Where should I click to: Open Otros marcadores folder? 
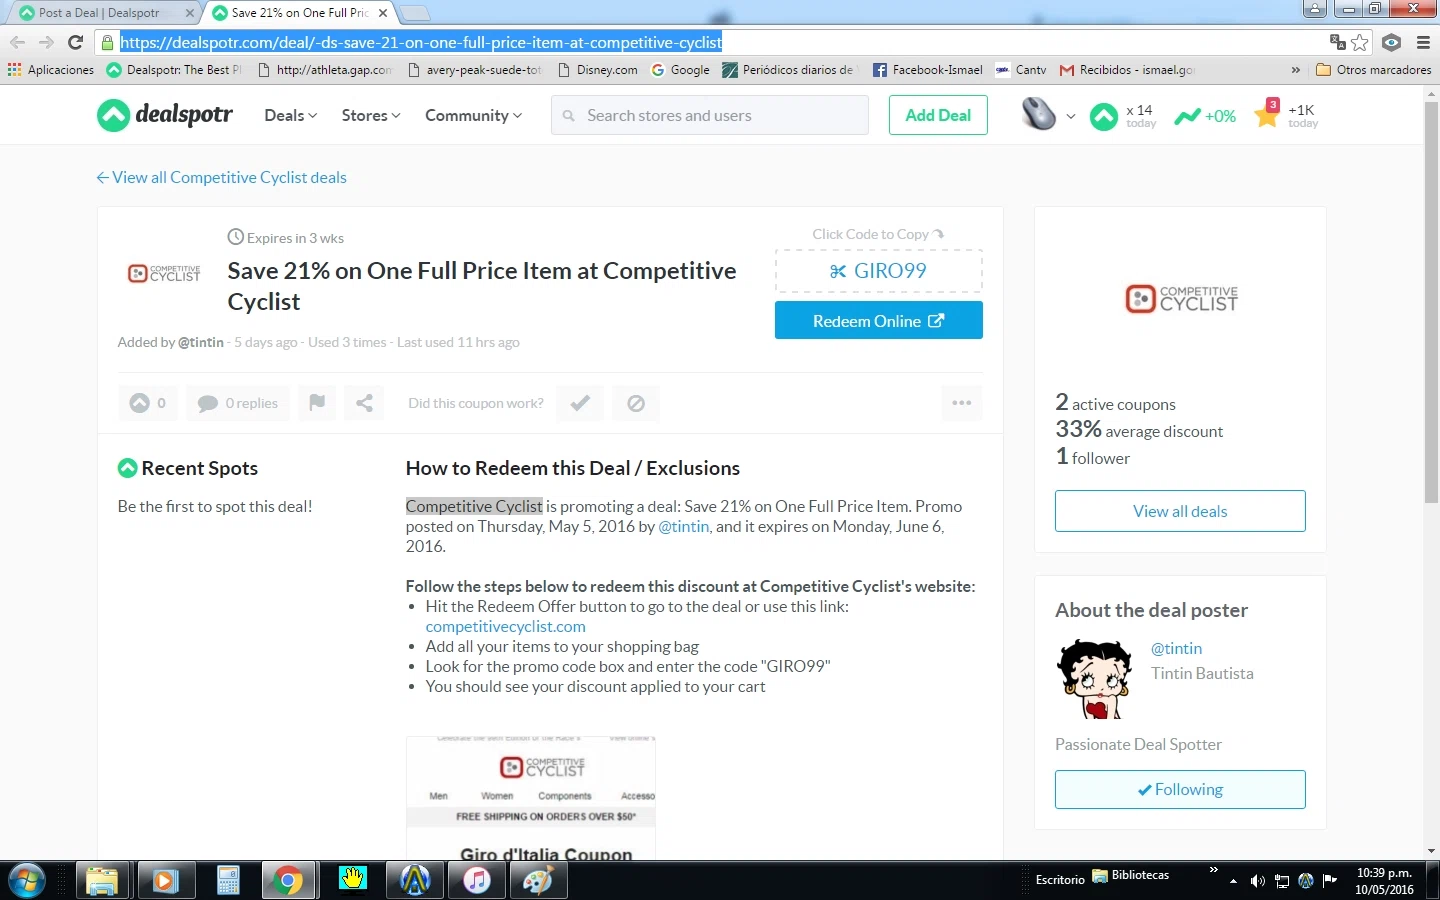(x=1373, y=70)
